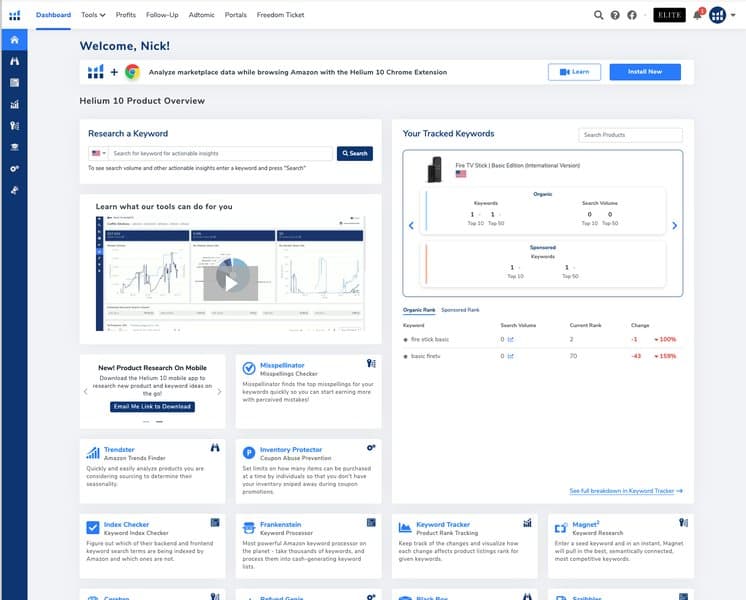The width and height of the screenshot is (746, 600).
Task: Switch to the Sponsored Rank tab
Action: (460, 311)
